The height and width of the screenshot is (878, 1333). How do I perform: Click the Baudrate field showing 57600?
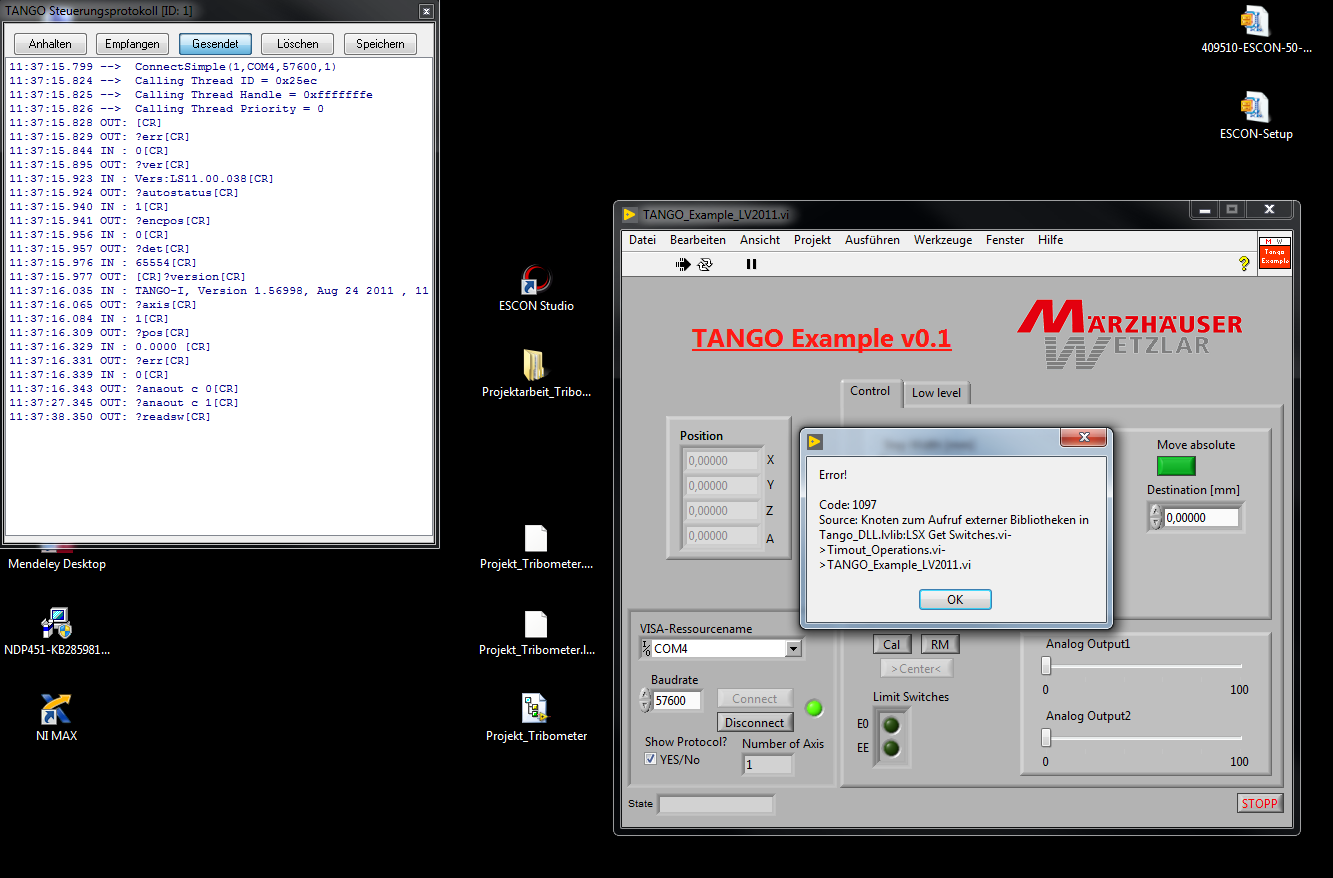point(677,701)
